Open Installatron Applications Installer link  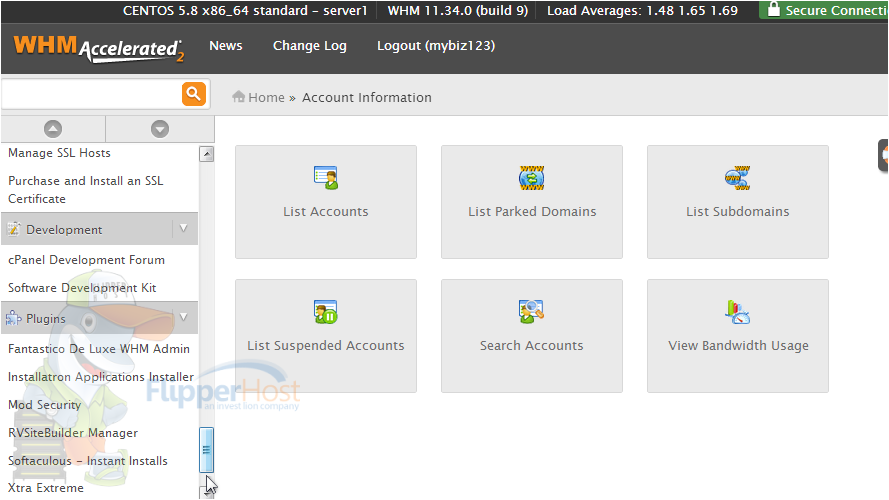pos(101,376)
